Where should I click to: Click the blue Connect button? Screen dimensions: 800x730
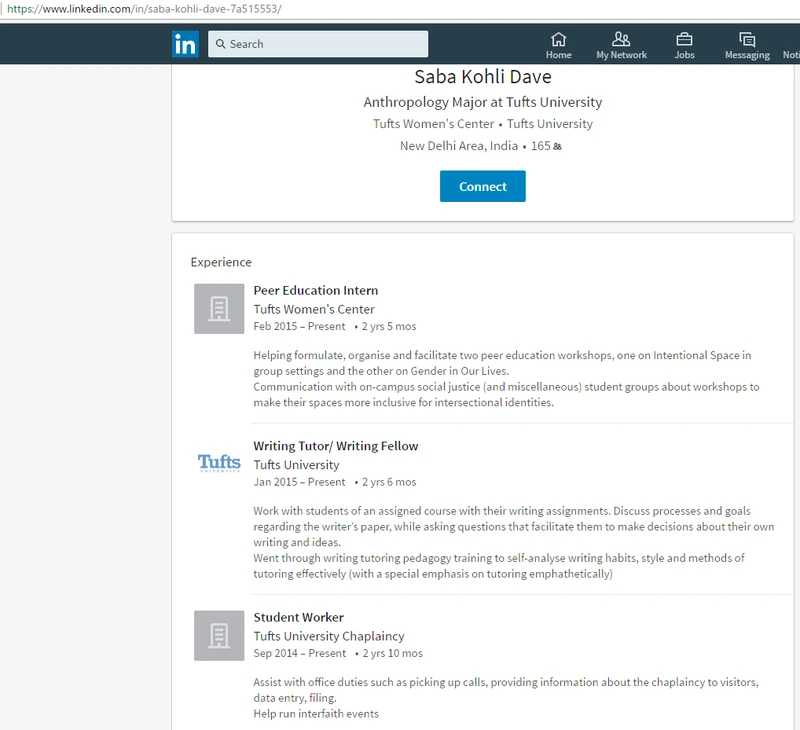[x=483, y=186]
